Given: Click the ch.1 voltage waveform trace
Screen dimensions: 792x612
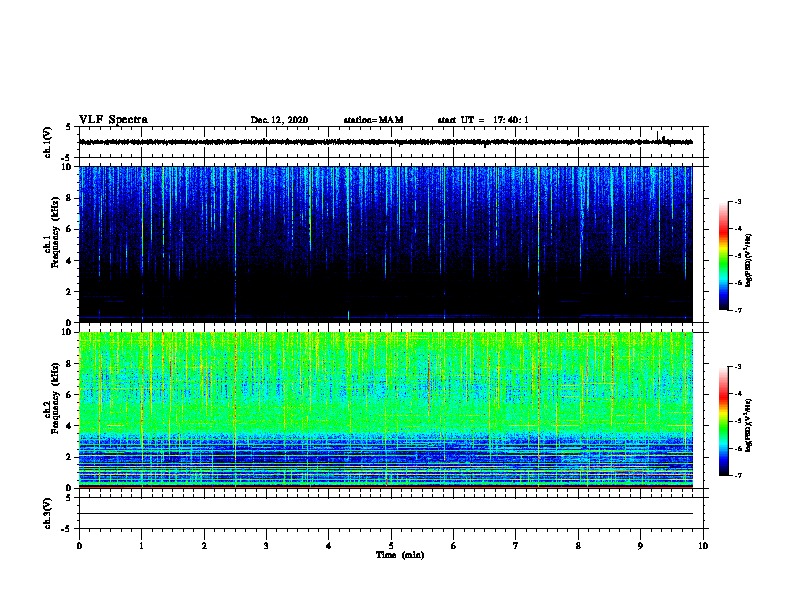Looking at the screenshot, I should (386, 142).
